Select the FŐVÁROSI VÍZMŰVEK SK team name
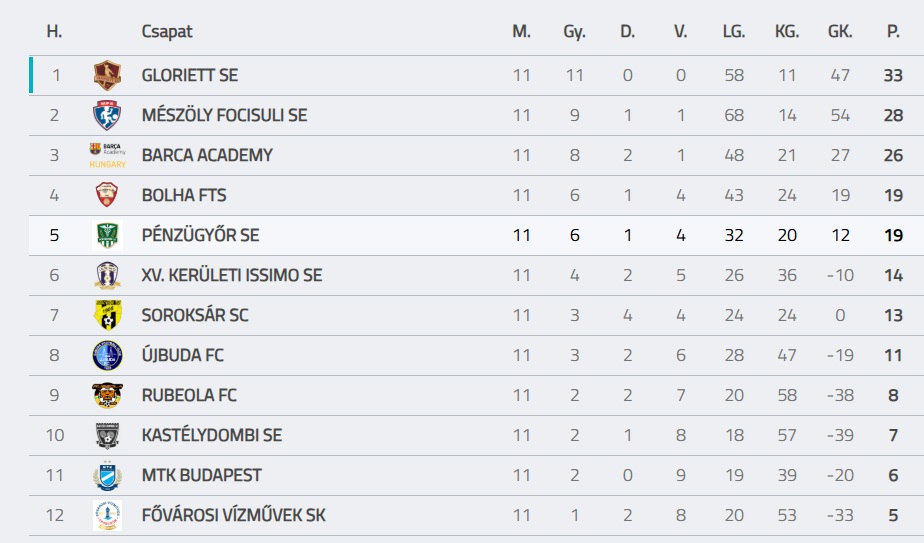This screenshot has width=924, height=543. [233, 515]
